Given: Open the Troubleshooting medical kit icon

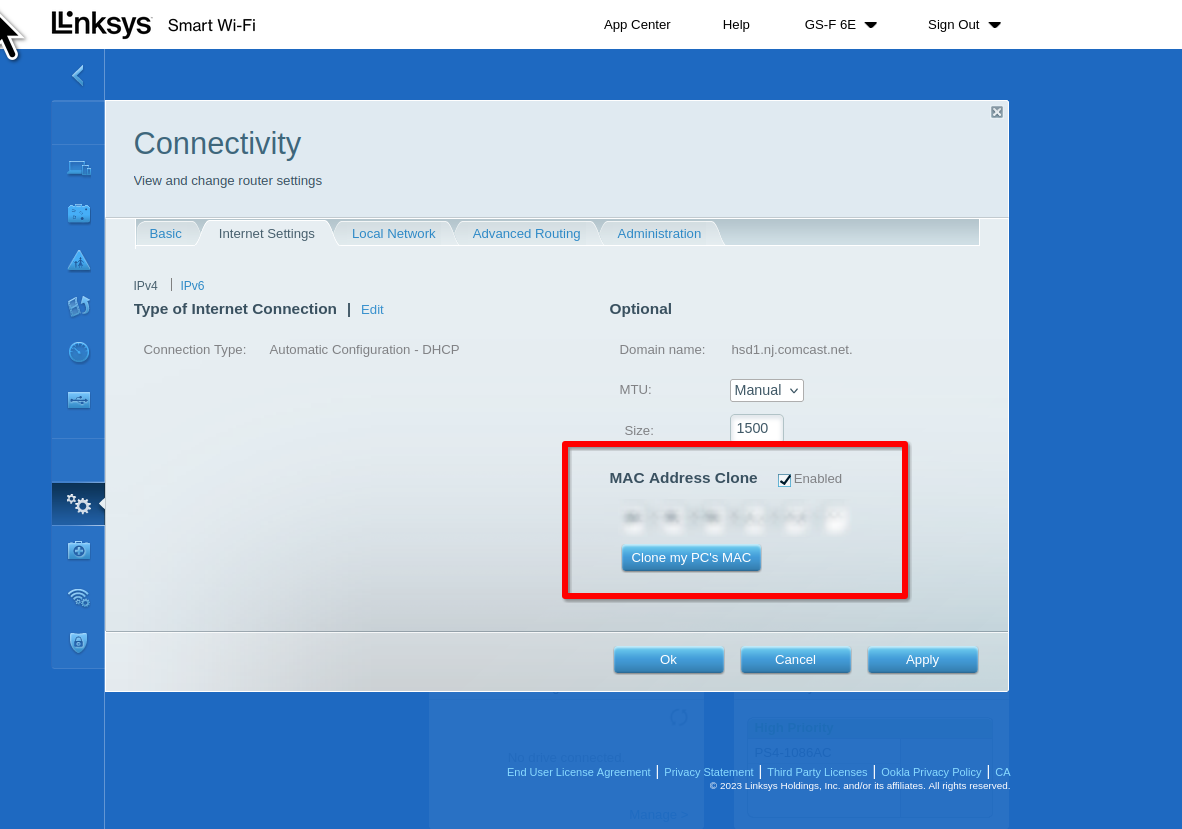Looking at the screenshot, I should click(x=78, y=550).
